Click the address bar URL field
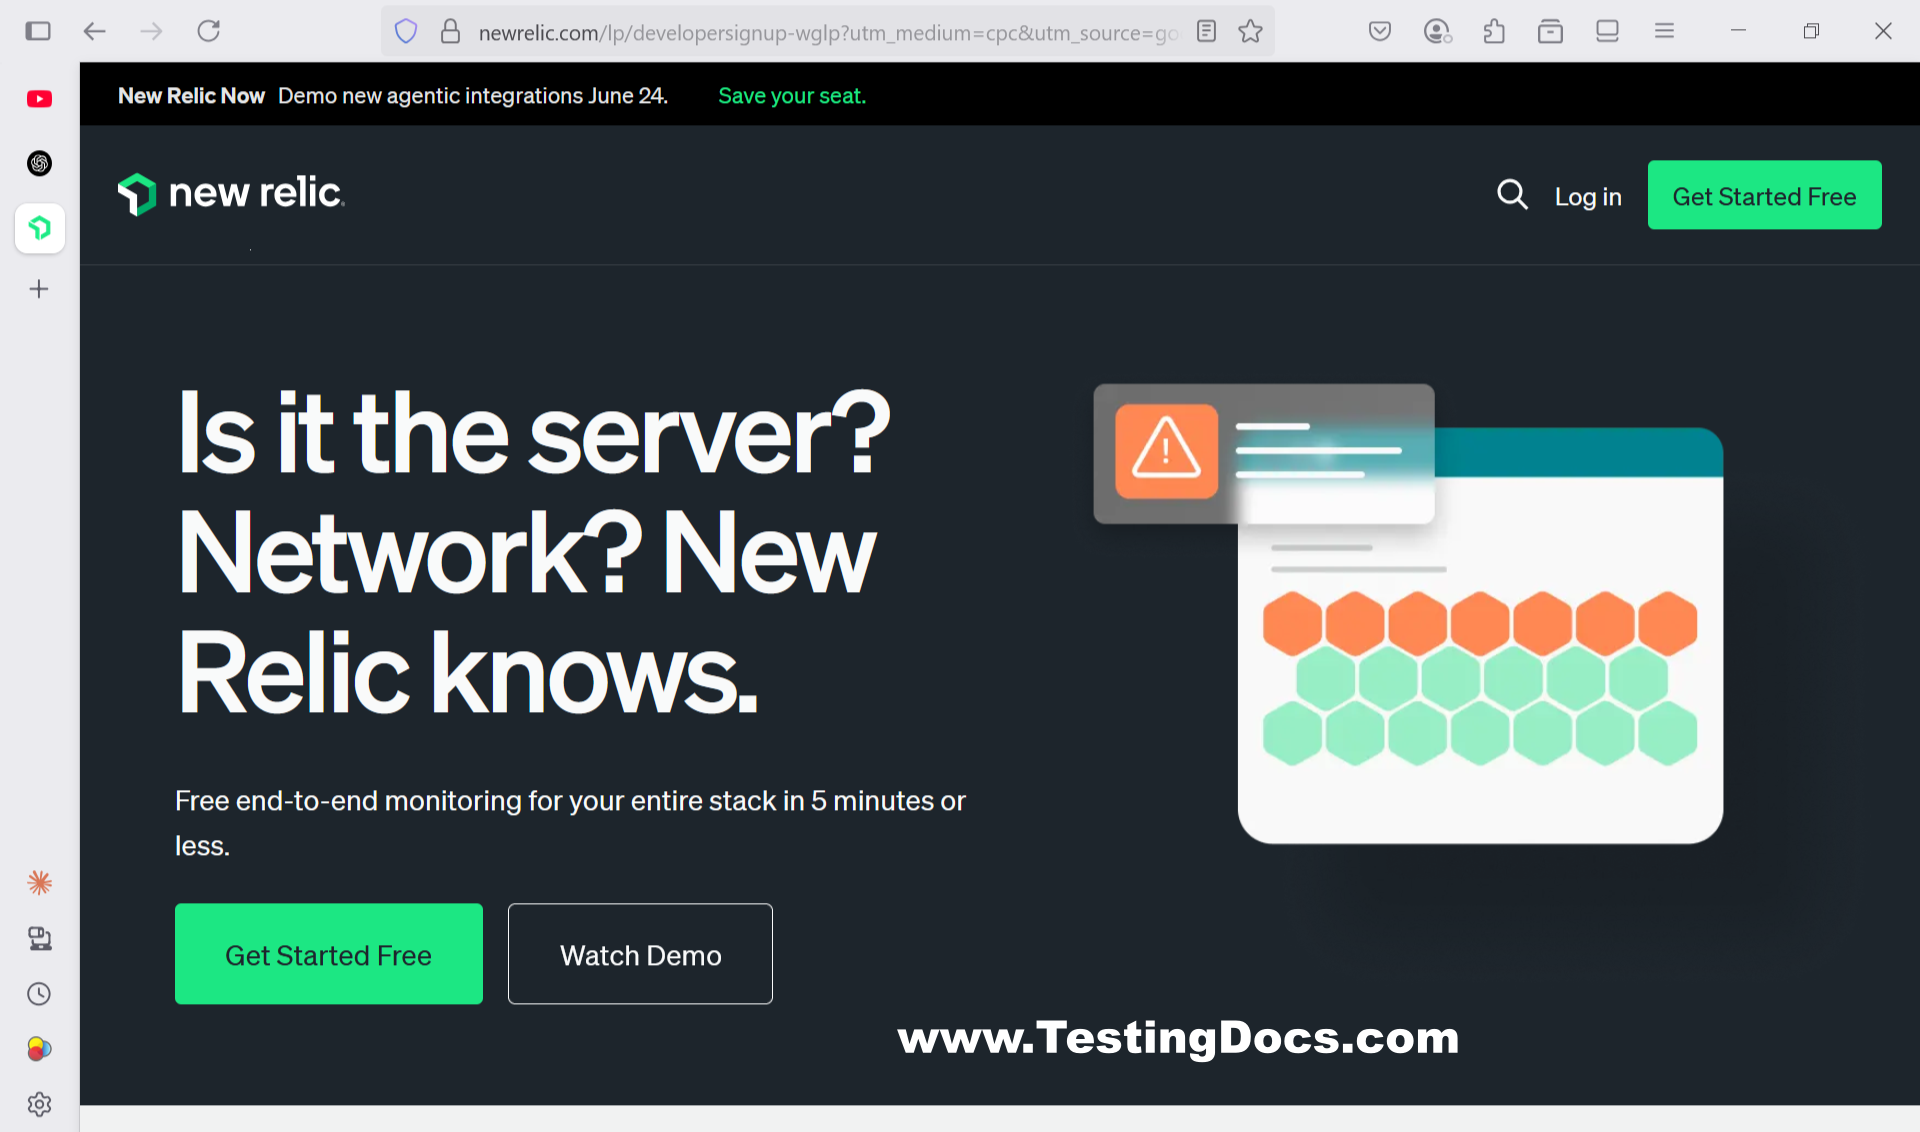1920x1132 pixels. [820, 33]
